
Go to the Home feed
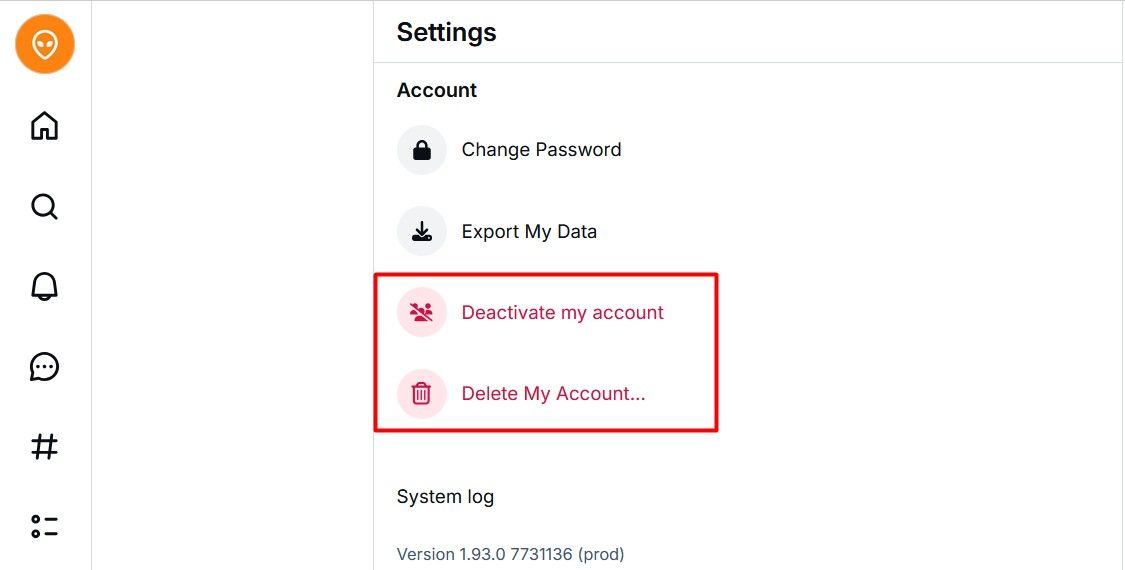tap(45, 126)
